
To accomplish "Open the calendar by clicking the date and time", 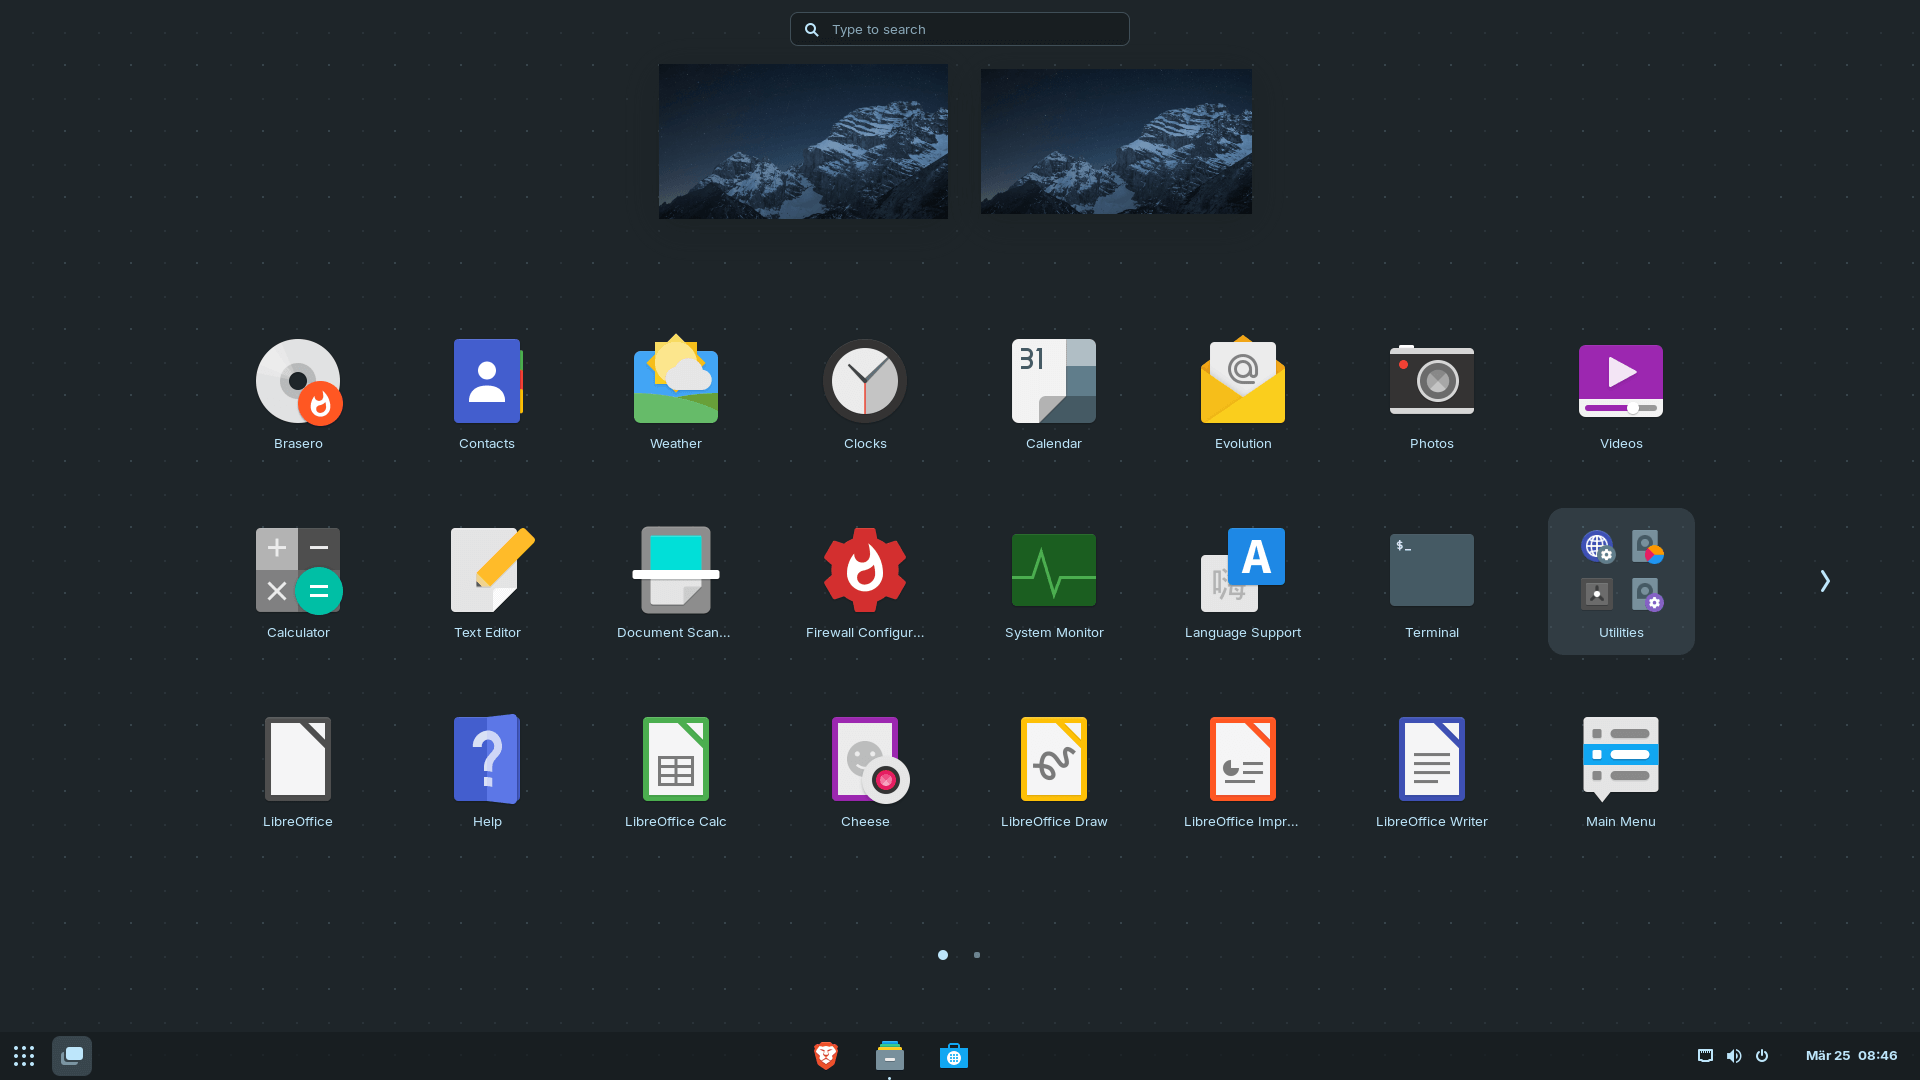I will (1853, 1055).
